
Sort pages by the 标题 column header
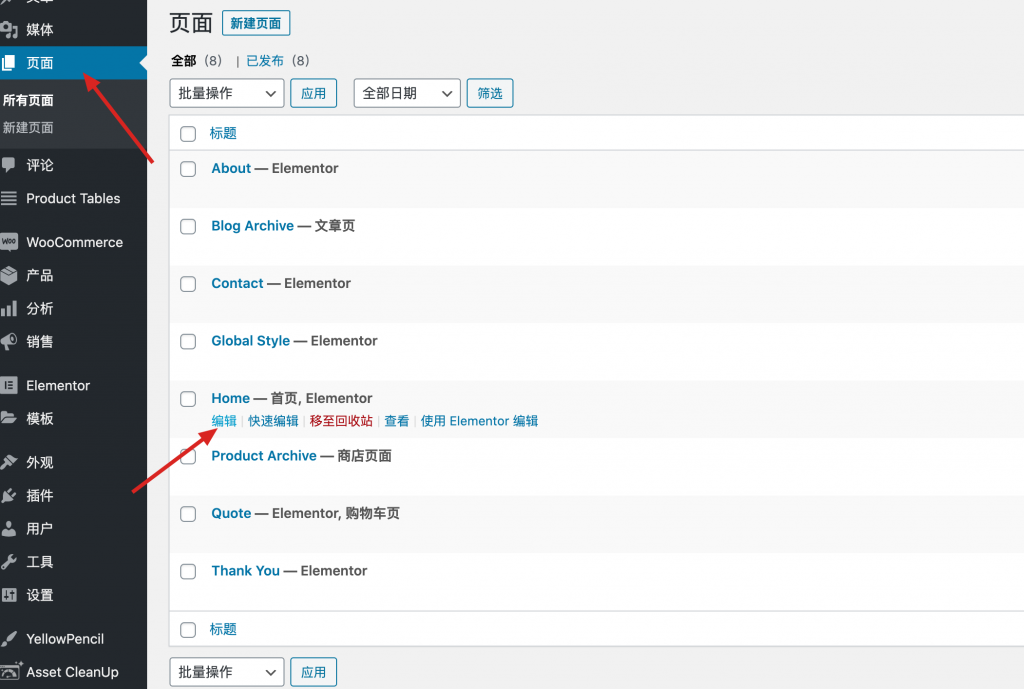click(x=223, y=133)
